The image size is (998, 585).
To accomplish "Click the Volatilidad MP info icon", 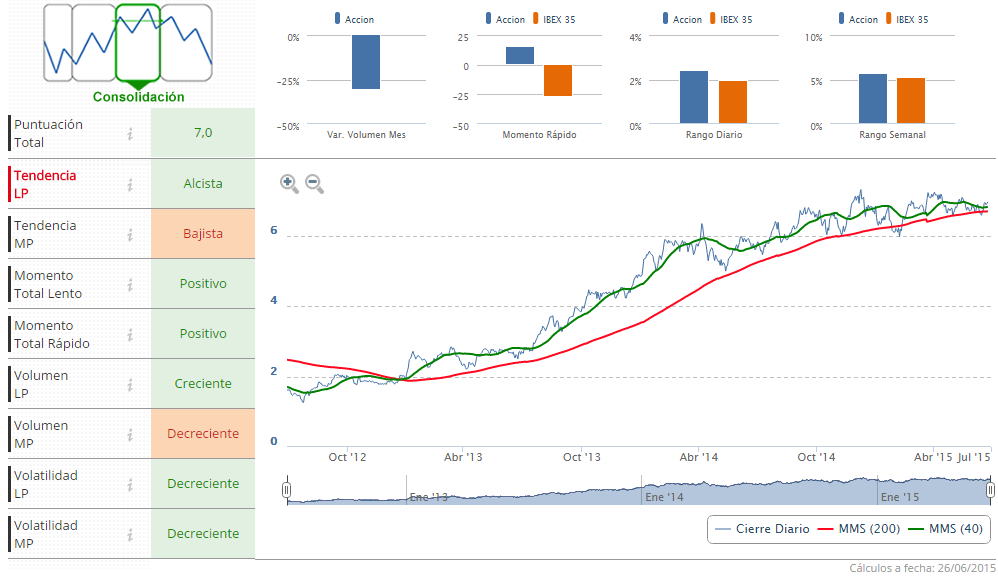I will 130,534.
